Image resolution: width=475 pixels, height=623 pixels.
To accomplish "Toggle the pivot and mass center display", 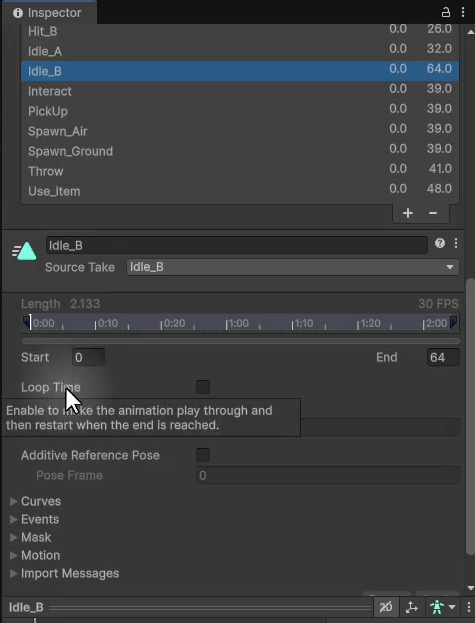I will [x=411, y=607].
